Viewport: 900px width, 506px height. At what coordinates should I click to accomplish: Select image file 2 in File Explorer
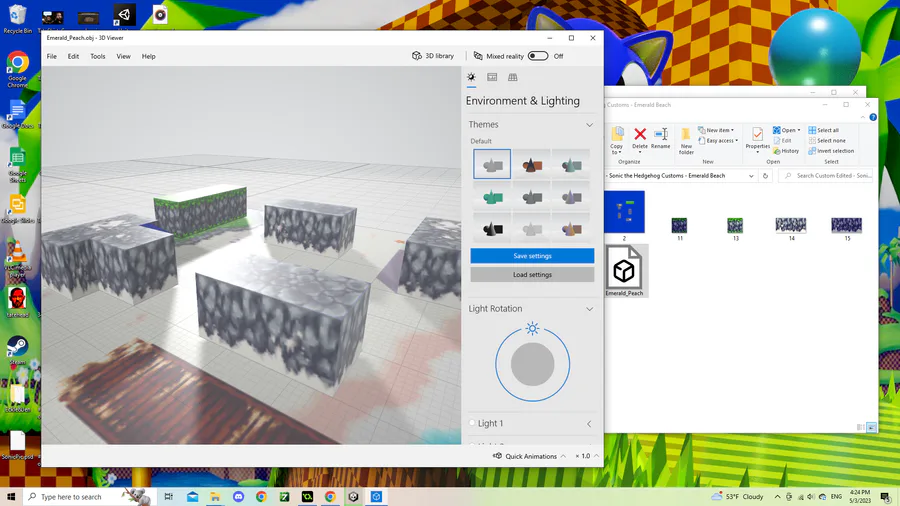click(x=624, y=215)
